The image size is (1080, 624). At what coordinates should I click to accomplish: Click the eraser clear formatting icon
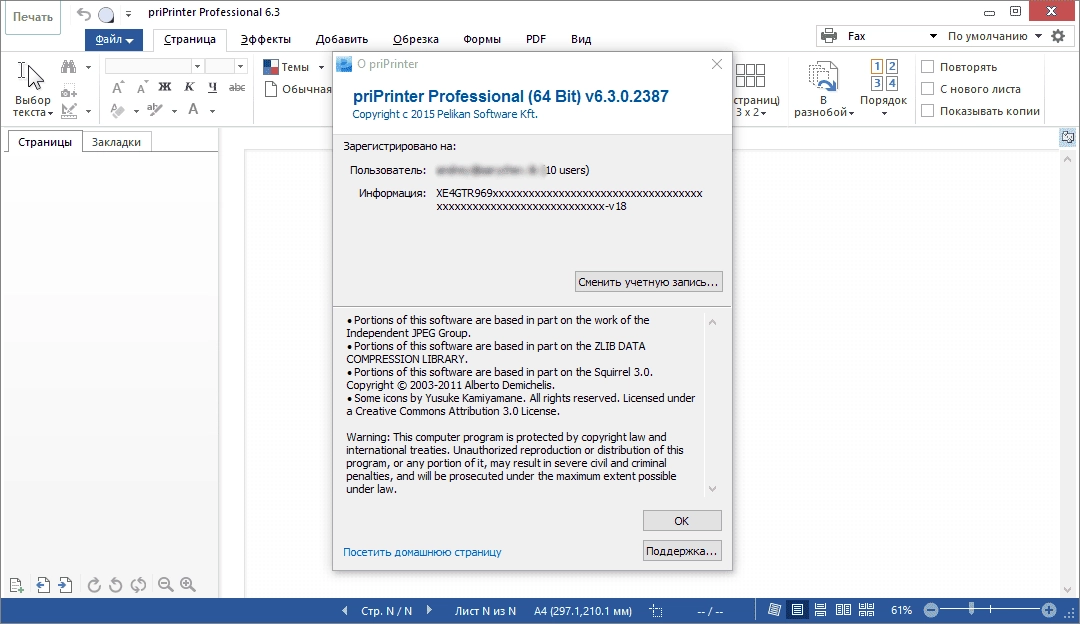point(118,110)
